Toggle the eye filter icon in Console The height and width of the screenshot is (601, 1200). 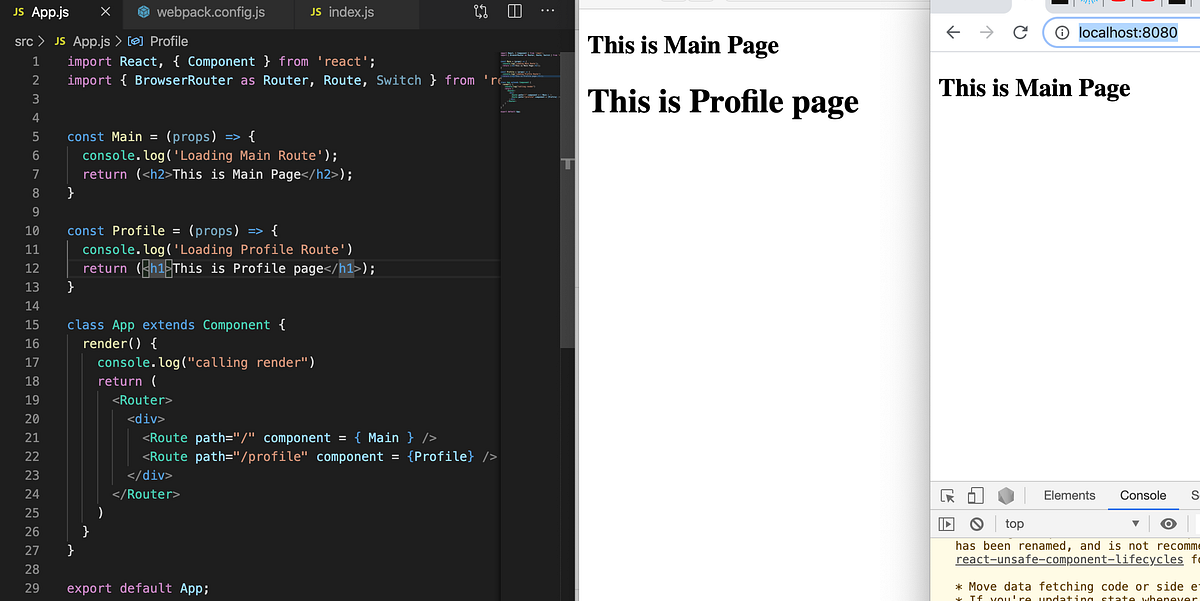[x=1168, y=523]
